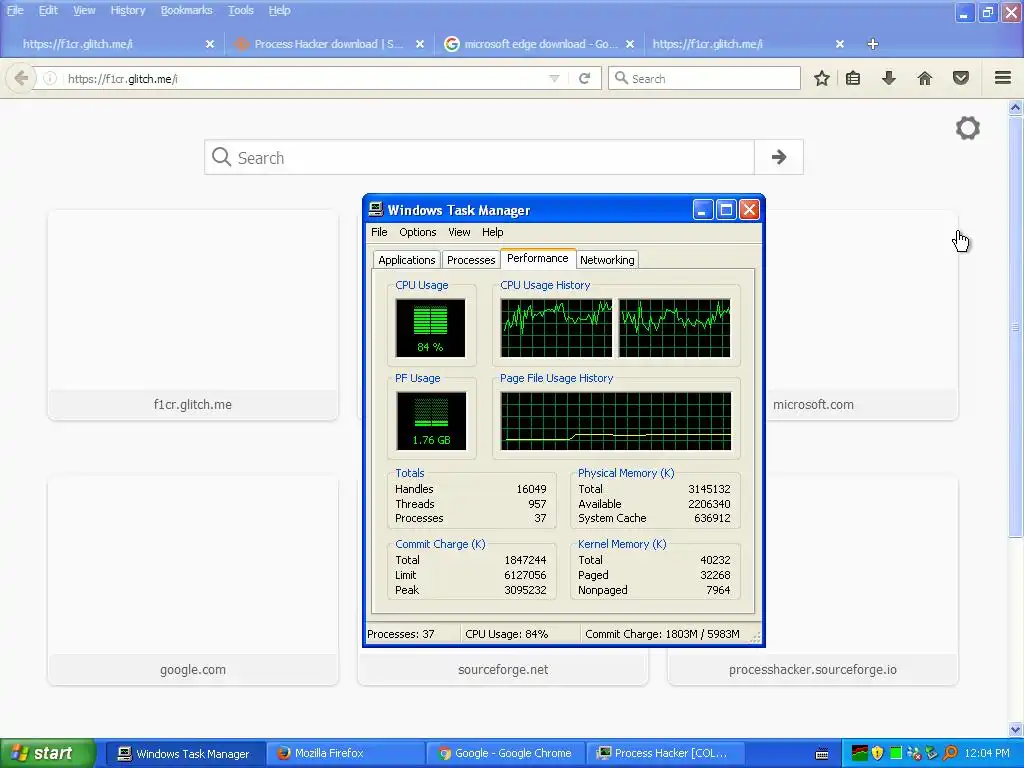Open the Firefox hamburger menu

[1003, 78]
